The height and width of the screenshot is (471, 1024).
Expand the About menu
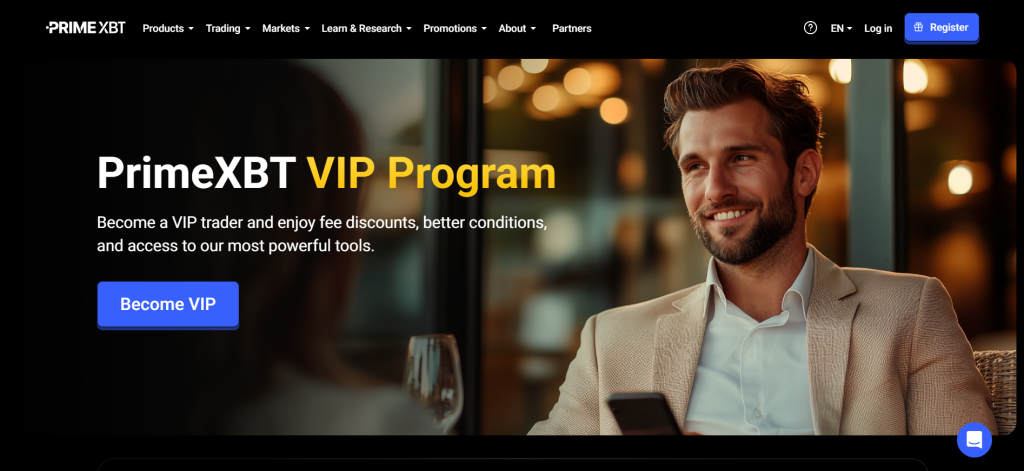click(x=517, y=29)
